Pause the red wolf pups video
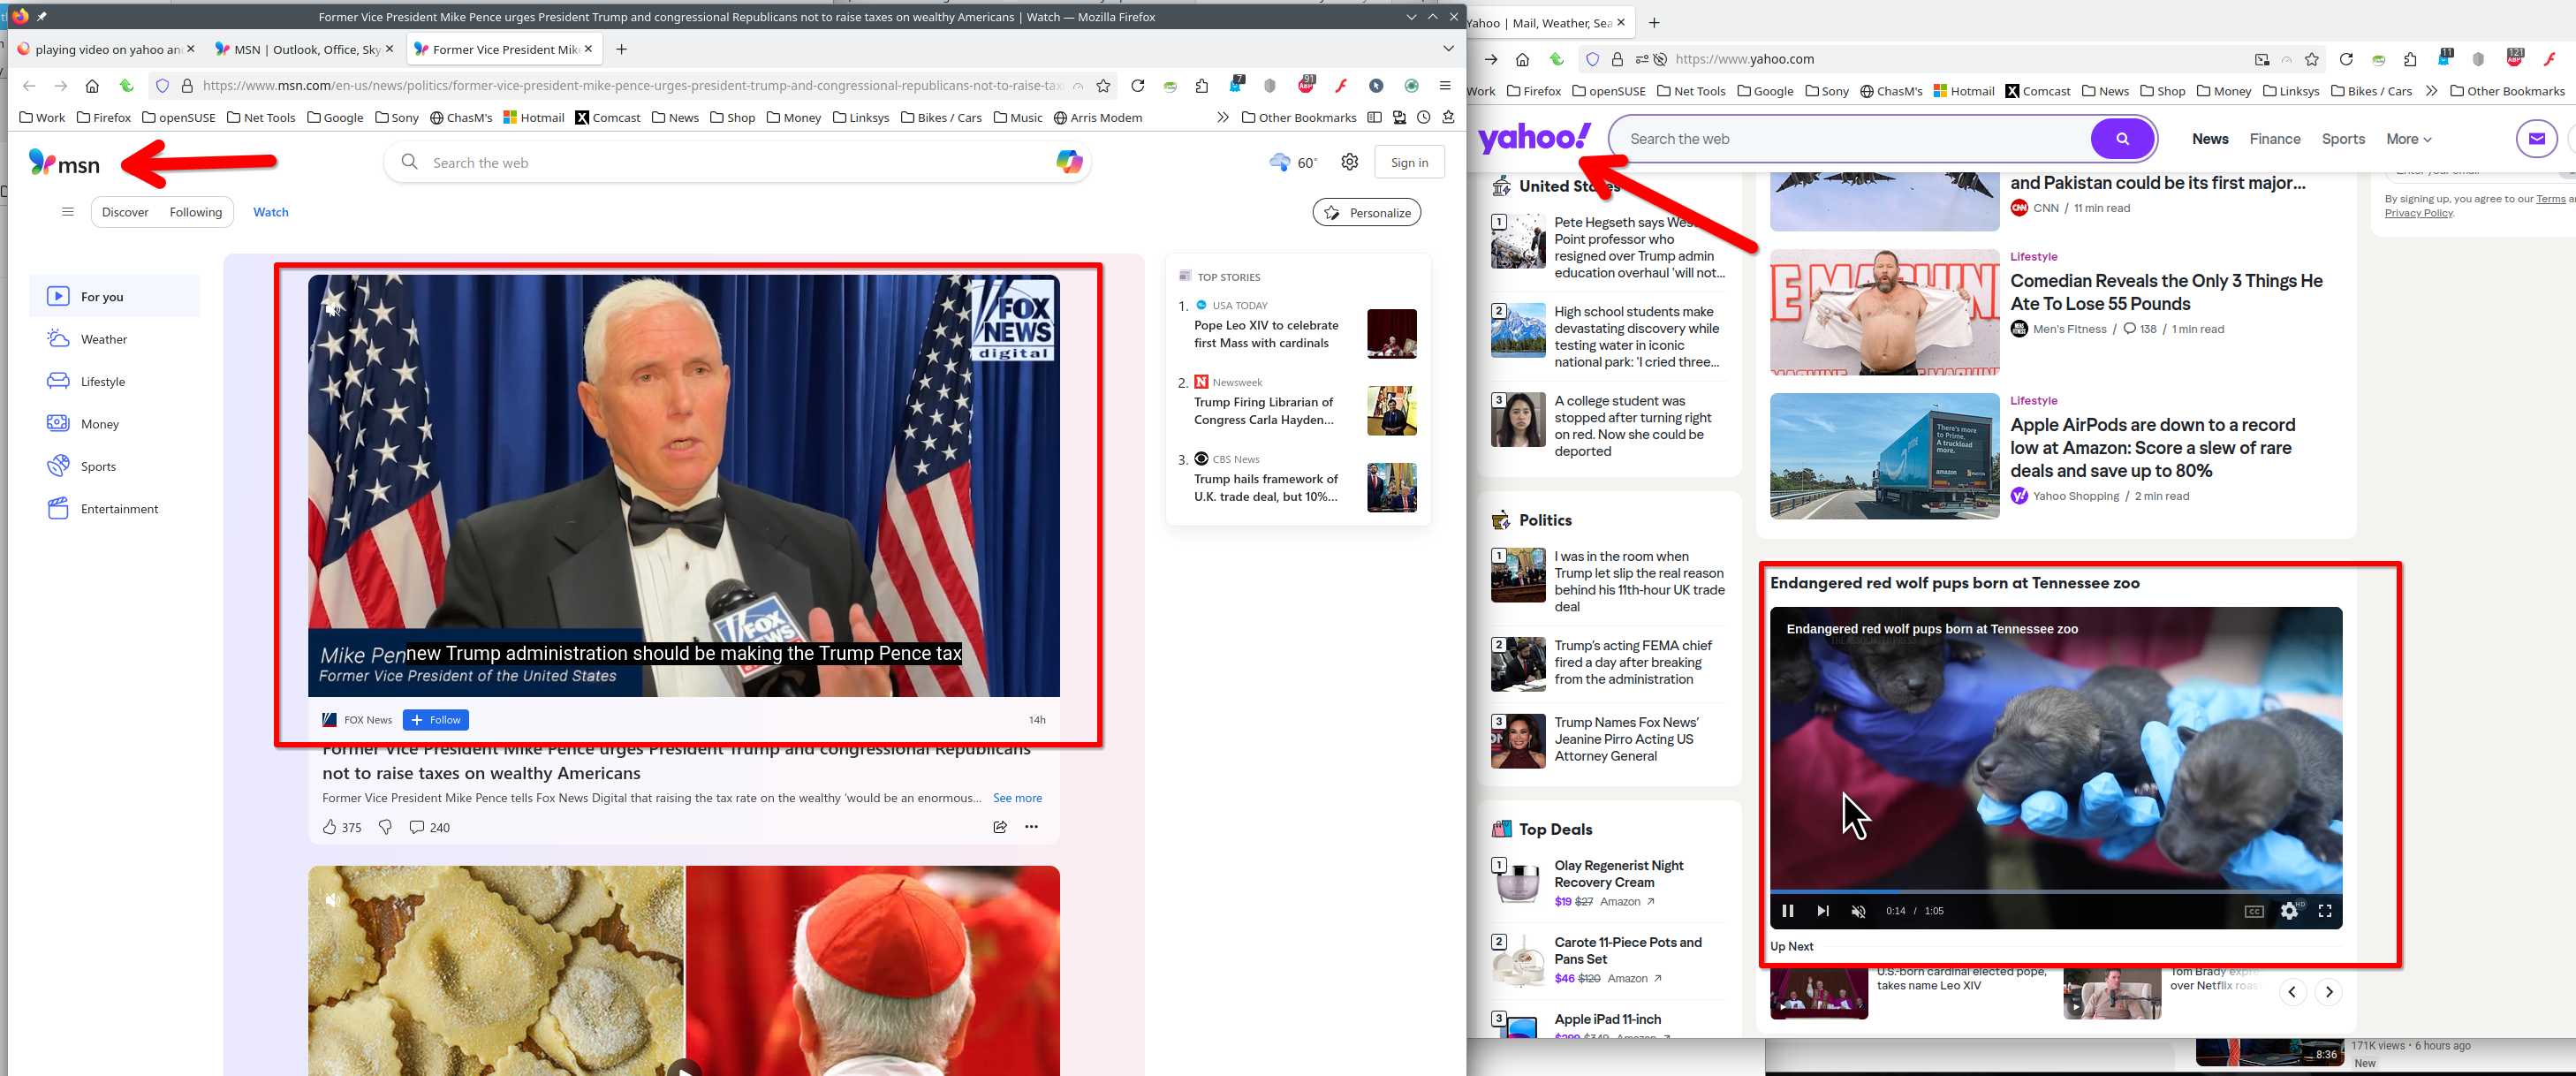The width and height of the screenshot is (2576, 1076). click(1788, 911)
